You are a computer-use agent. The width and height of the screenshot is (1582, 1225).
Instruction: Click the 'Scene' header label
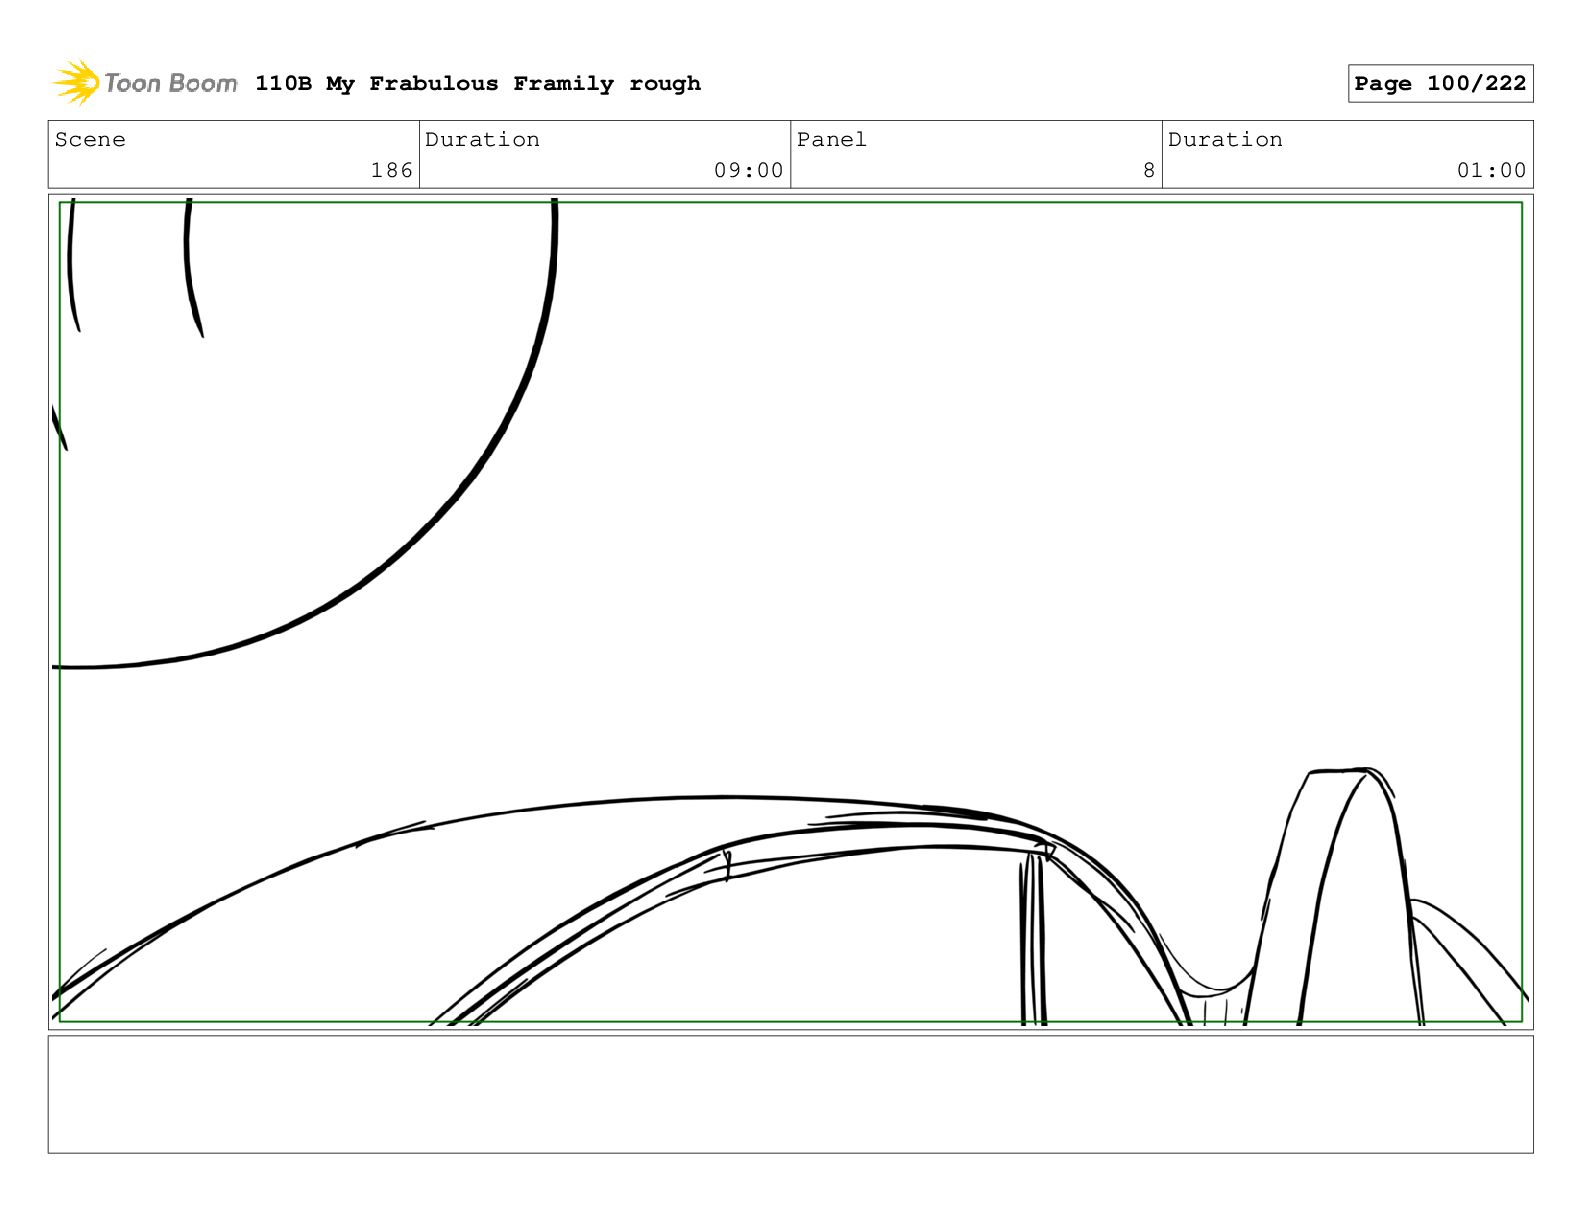(90, 140)
